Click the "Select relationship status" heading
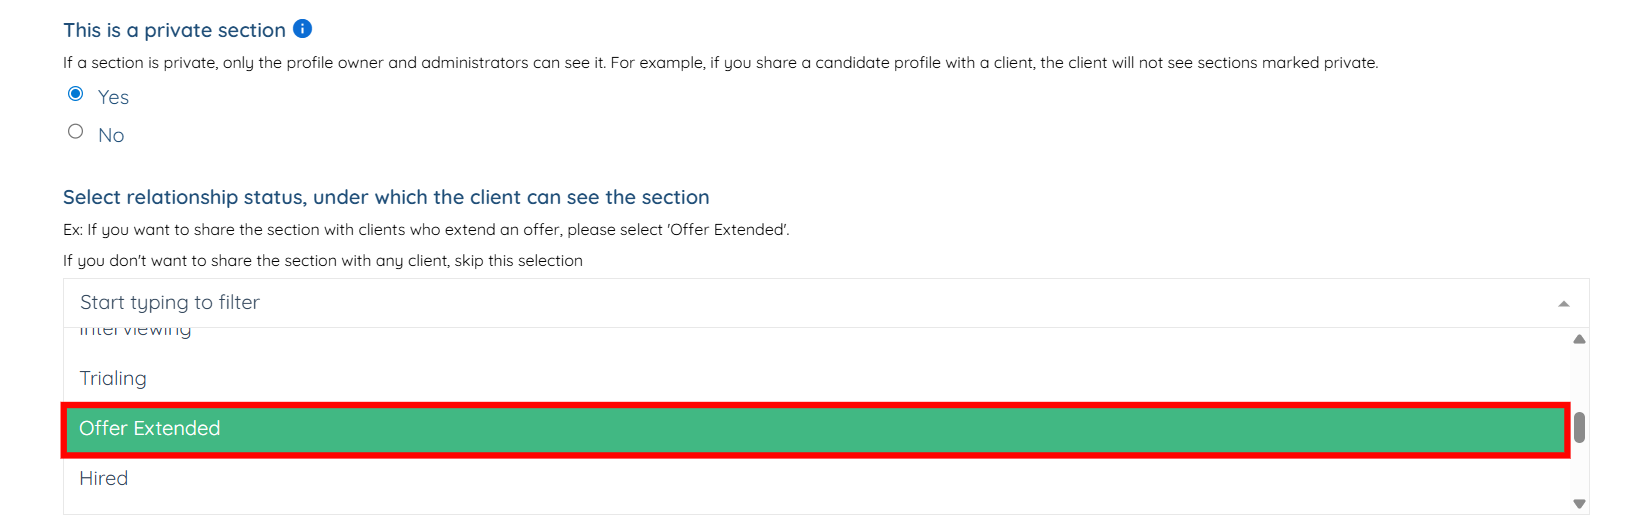The height and width of the screenshot is (523, 1633). pos(385,197)
